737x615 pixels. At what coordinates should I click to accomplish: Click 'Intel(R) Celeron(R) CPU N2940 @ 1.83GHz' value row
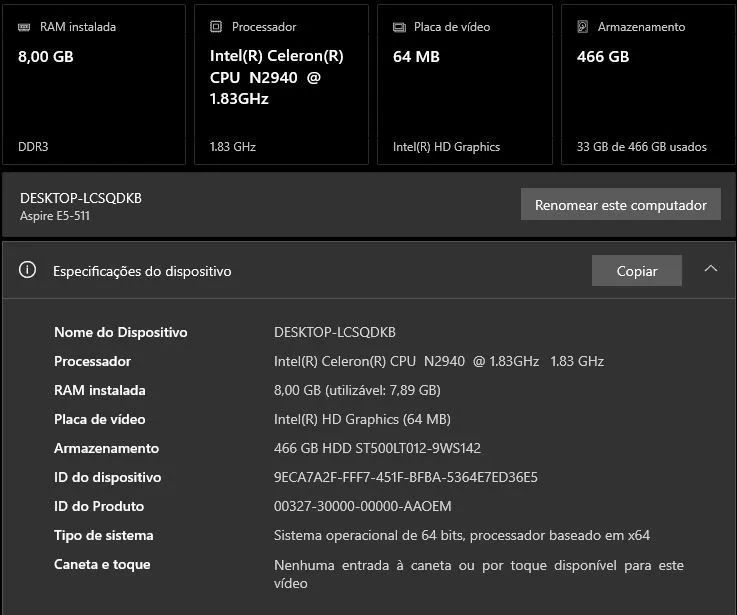pyautogui.click(x=439, y=361)
